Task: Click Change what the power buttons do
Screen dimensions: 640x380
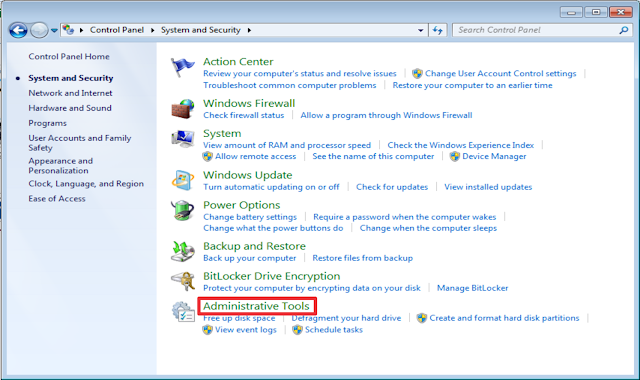Action: (273, 228)
